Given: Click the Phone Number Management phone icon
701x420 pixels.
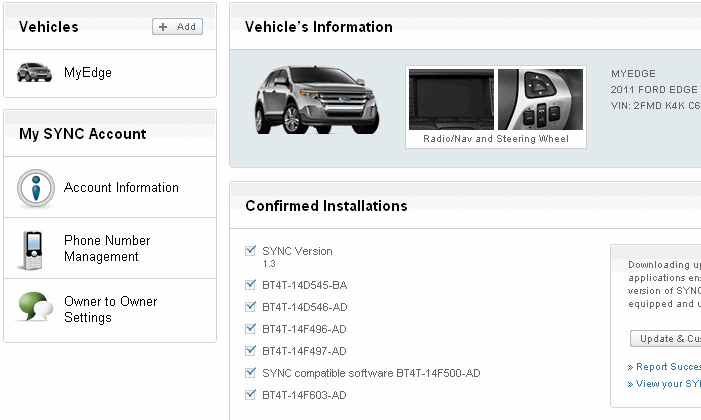Looking at the screenshot, I should 35,249.
